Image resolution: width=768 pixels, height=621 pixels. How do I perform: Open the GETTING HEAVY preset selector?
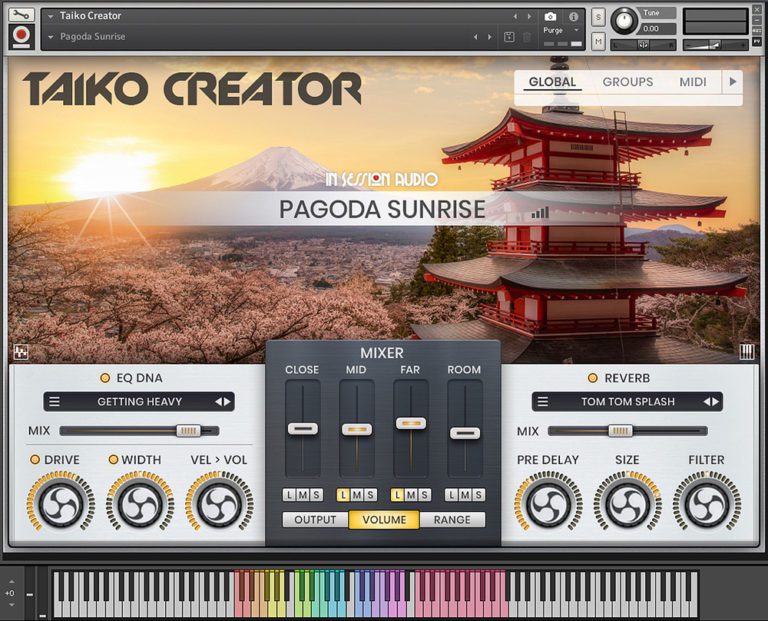click(x=139, y=402)
